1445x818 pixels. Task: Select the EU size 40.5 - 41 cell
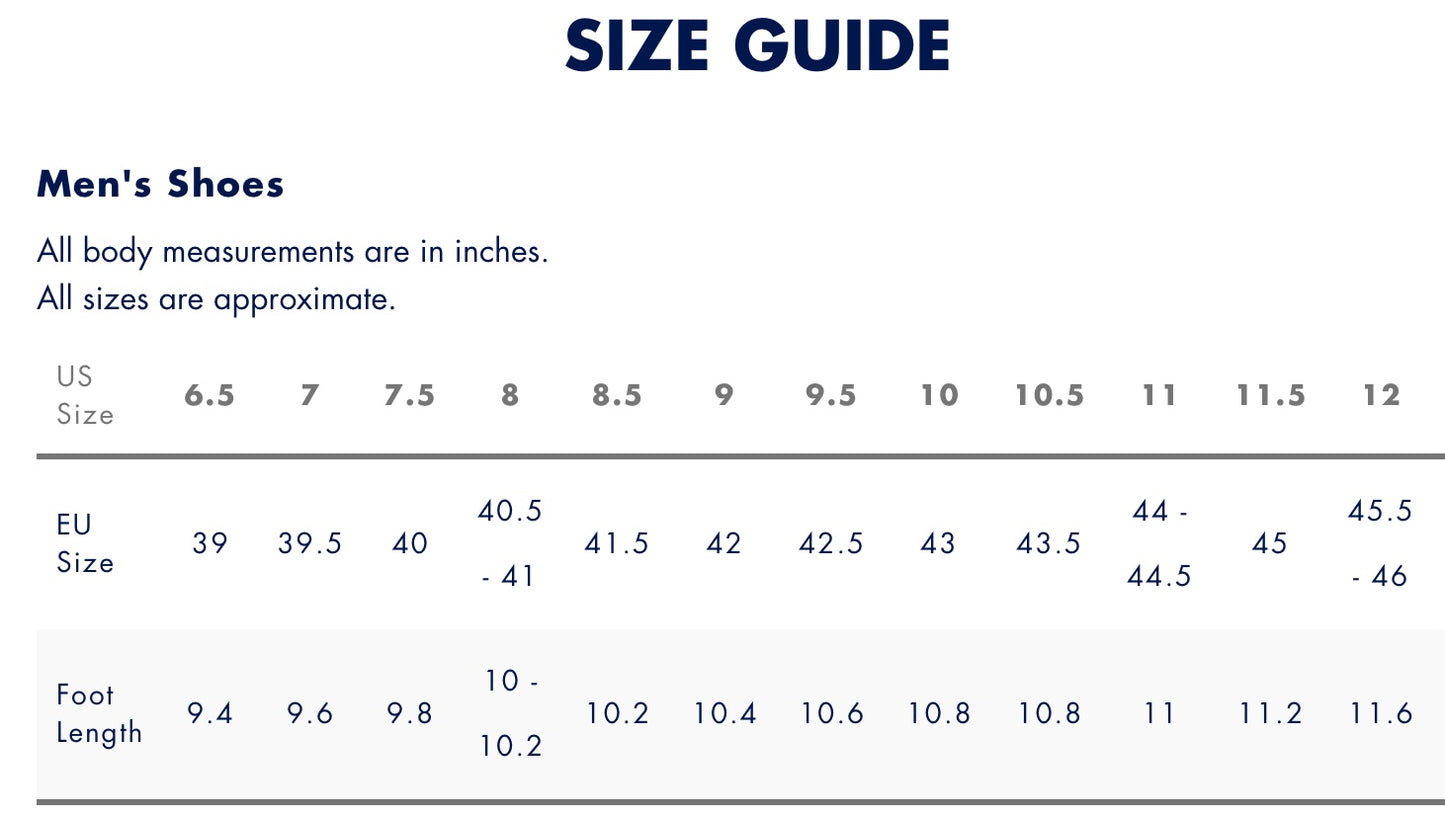510,544
